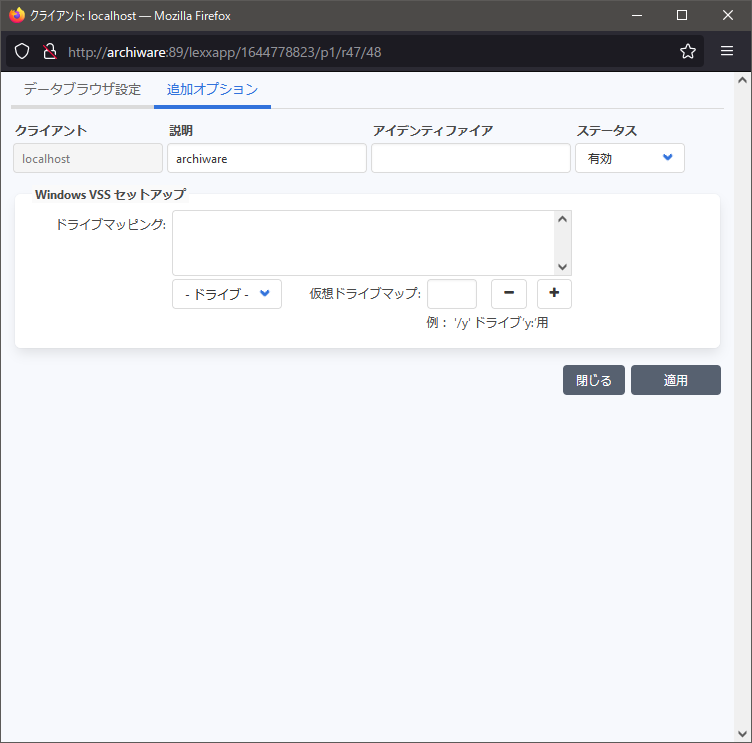This screenshot has height=743, width=752.
Task: Expand the - ドライブ - dropdown
Action: coord(227,294)
